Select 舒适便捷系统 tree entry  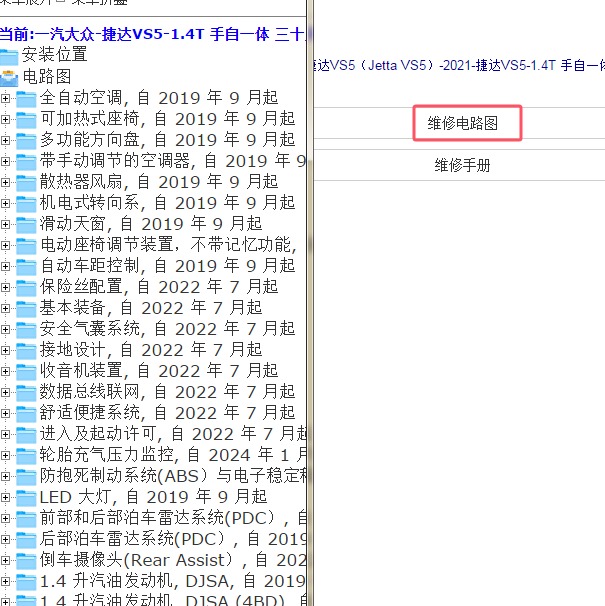(167, 413)
